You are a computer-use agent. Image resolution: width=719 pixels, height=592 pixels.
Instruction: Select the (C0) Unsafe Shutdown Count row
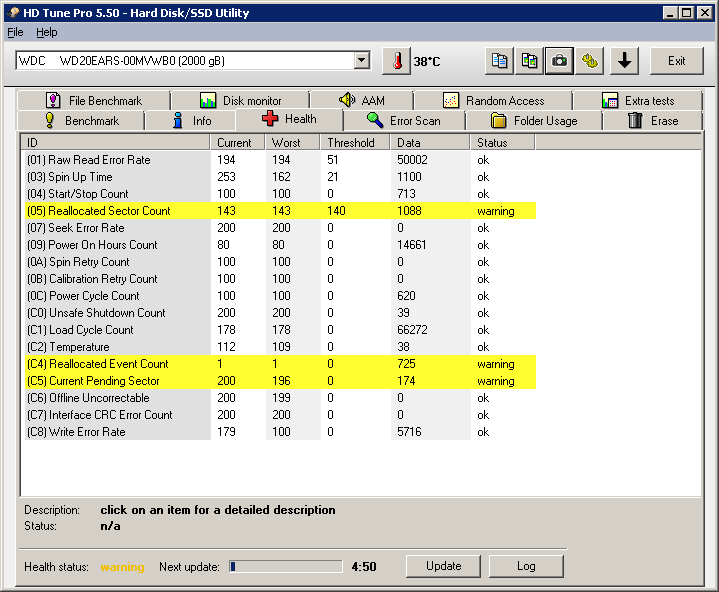tap(280, 312)
